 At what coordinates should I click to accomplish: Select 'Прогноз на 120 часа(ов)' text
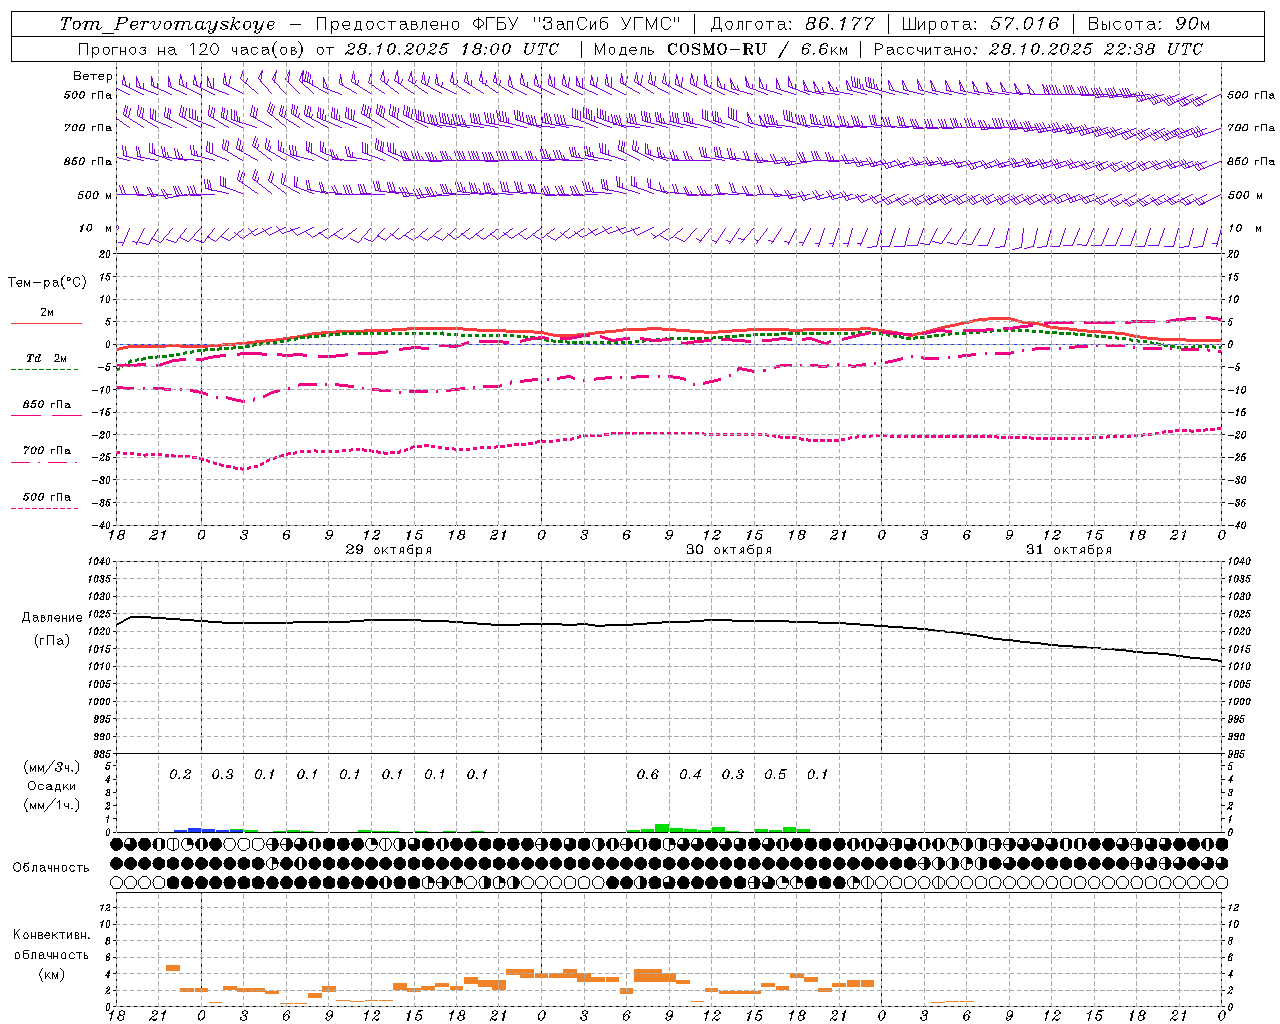(x=193, y=49)
